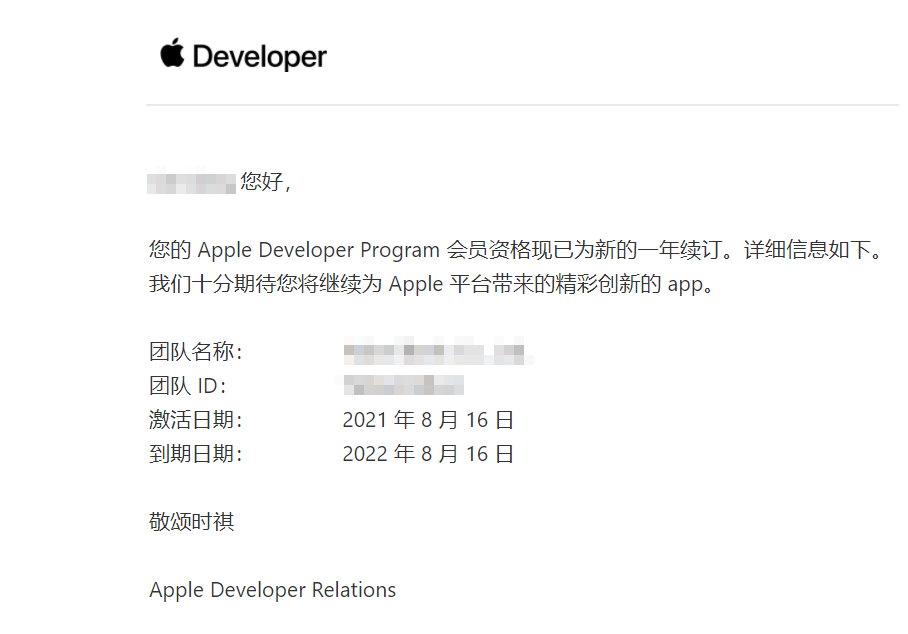Image resolution: width=908 pixels, height=634 pixels.
Task: Click the Apple logo icon
Action: tap(172, 53)
